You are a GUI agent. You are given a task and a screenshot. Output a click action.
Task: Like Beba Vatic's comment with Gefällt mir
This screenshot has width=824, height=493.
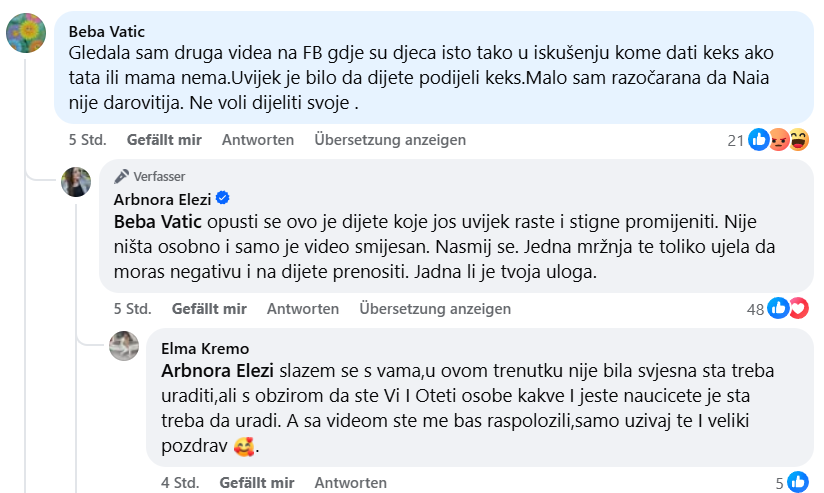tap(164, 140)
